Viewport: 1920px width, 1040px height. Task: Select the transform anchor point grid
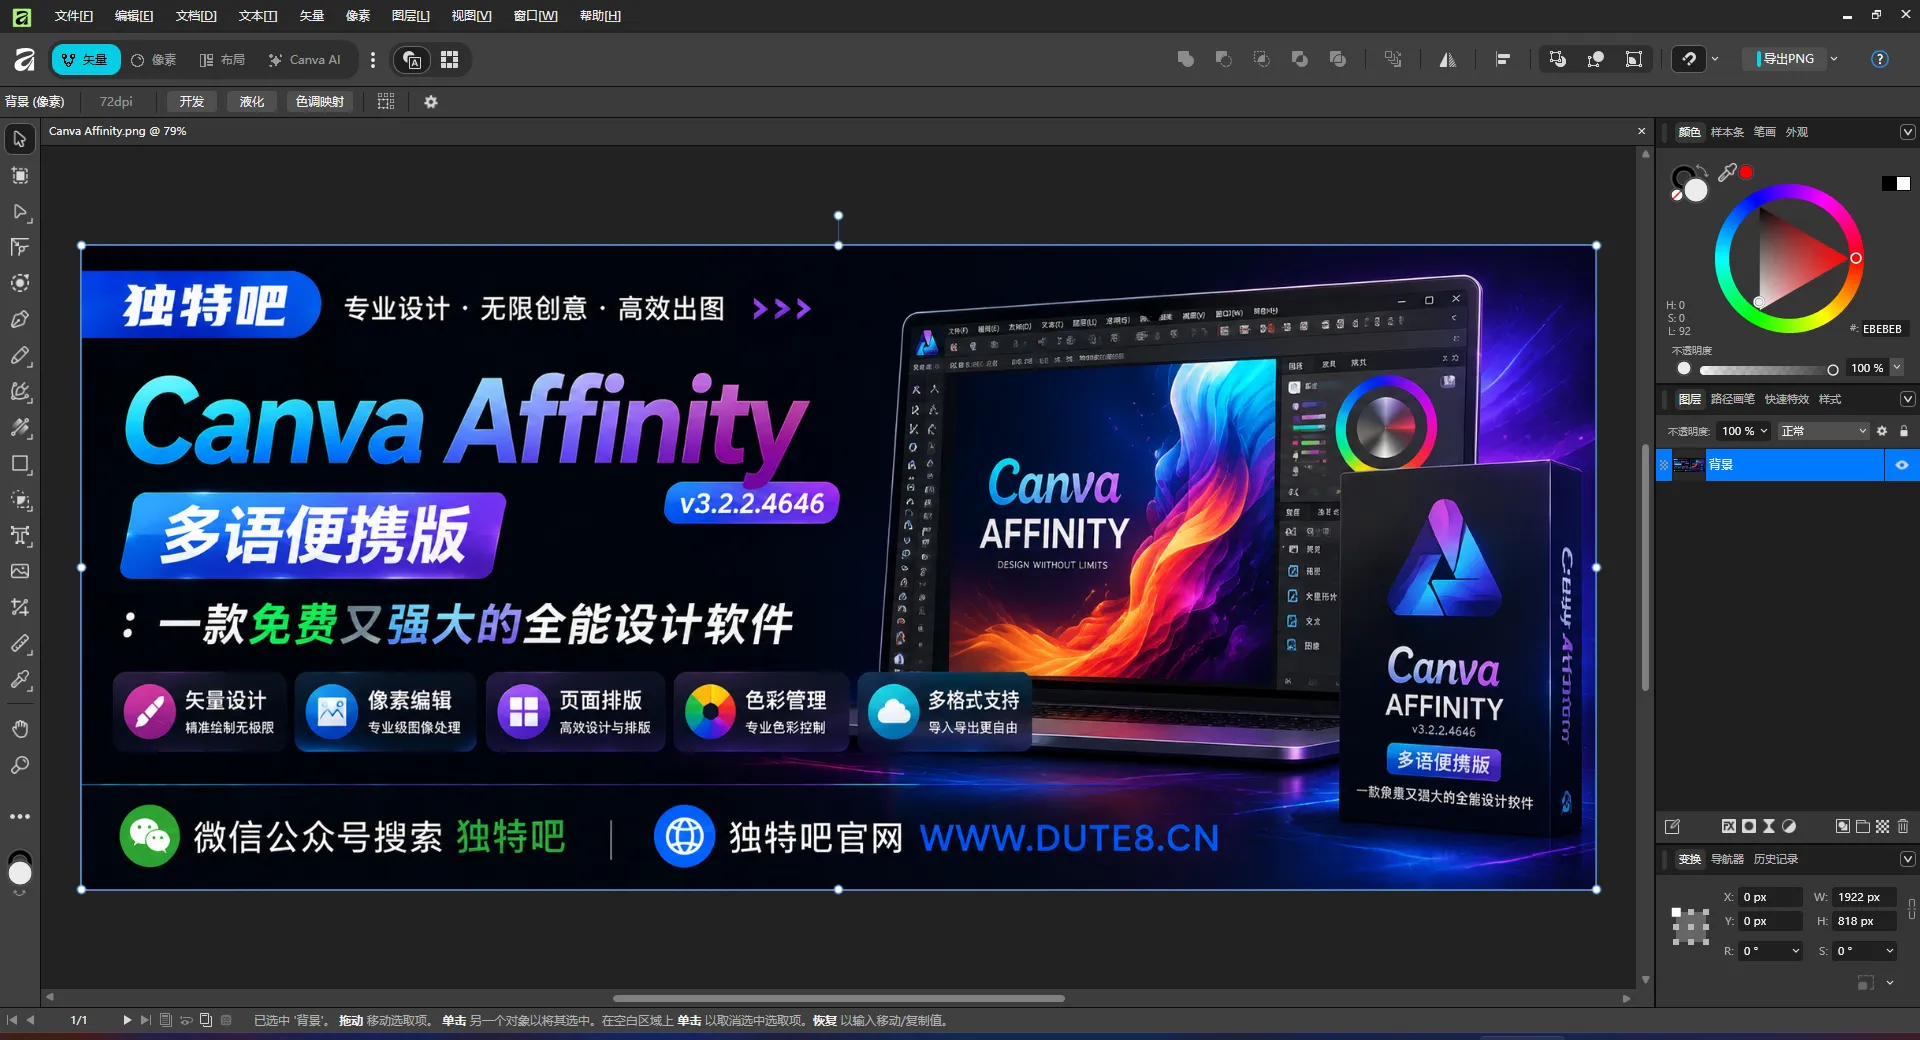click(1690, 927)
